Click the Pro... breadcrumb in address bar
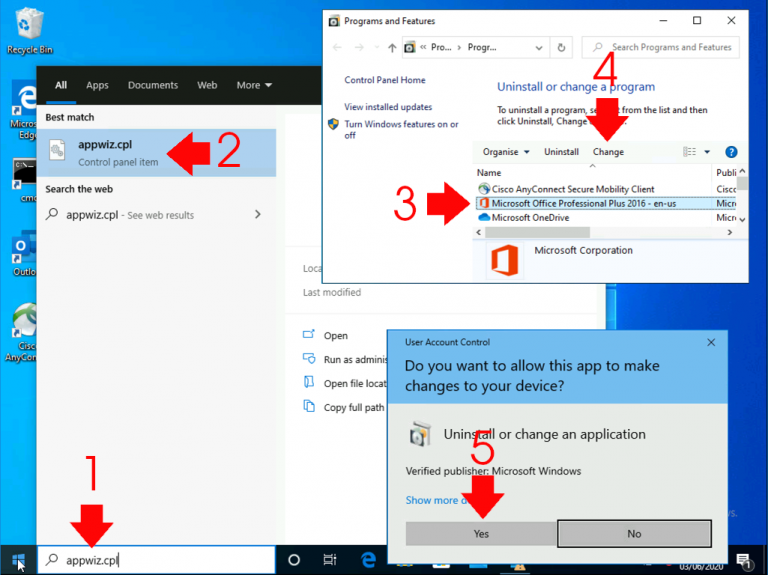Image resolution: width=768 pixels, height=575 pixels. (441, 48)
